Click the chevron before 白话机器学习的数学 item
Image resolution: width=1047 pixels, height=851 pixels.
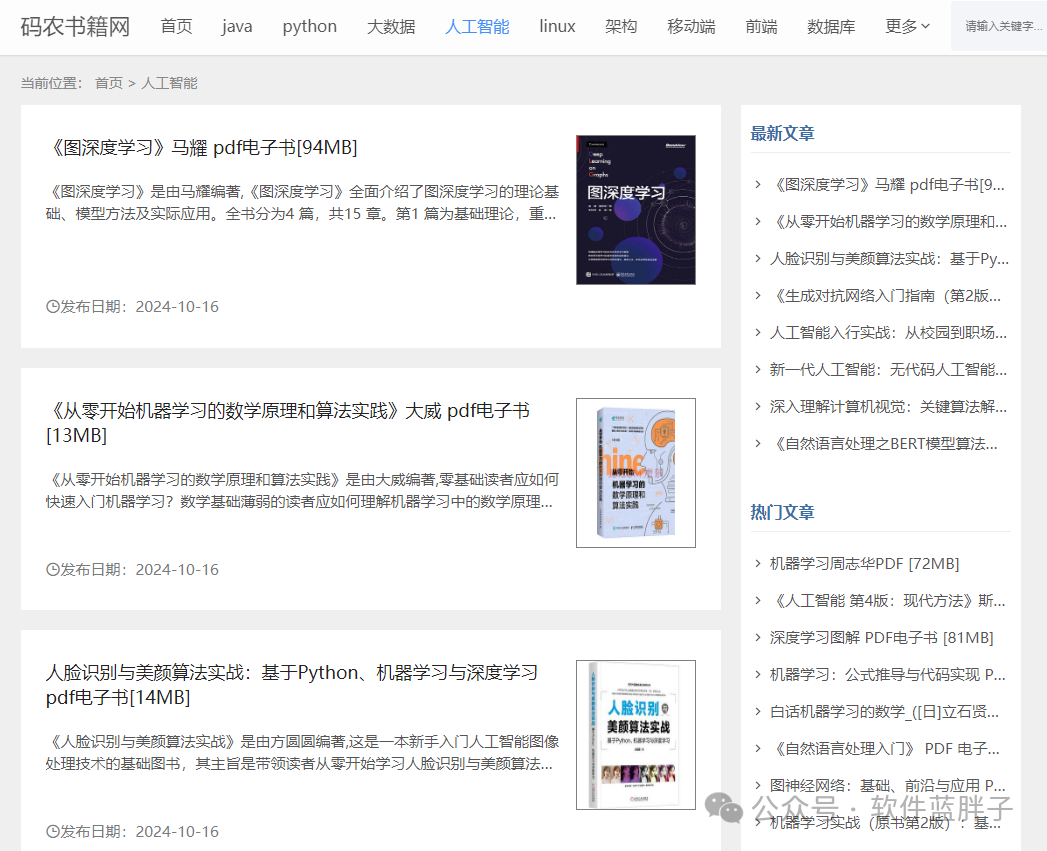pos(758,712)
